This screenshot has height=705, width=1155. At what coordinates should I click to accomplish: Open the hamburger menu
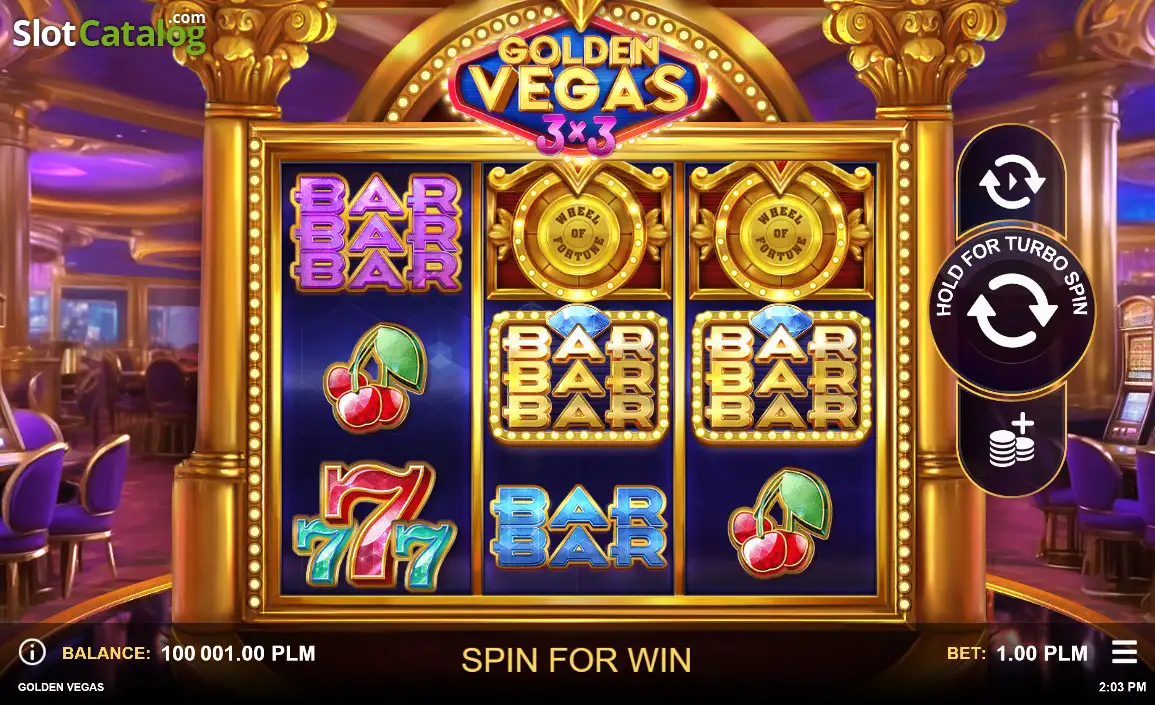coord(1124,652)
